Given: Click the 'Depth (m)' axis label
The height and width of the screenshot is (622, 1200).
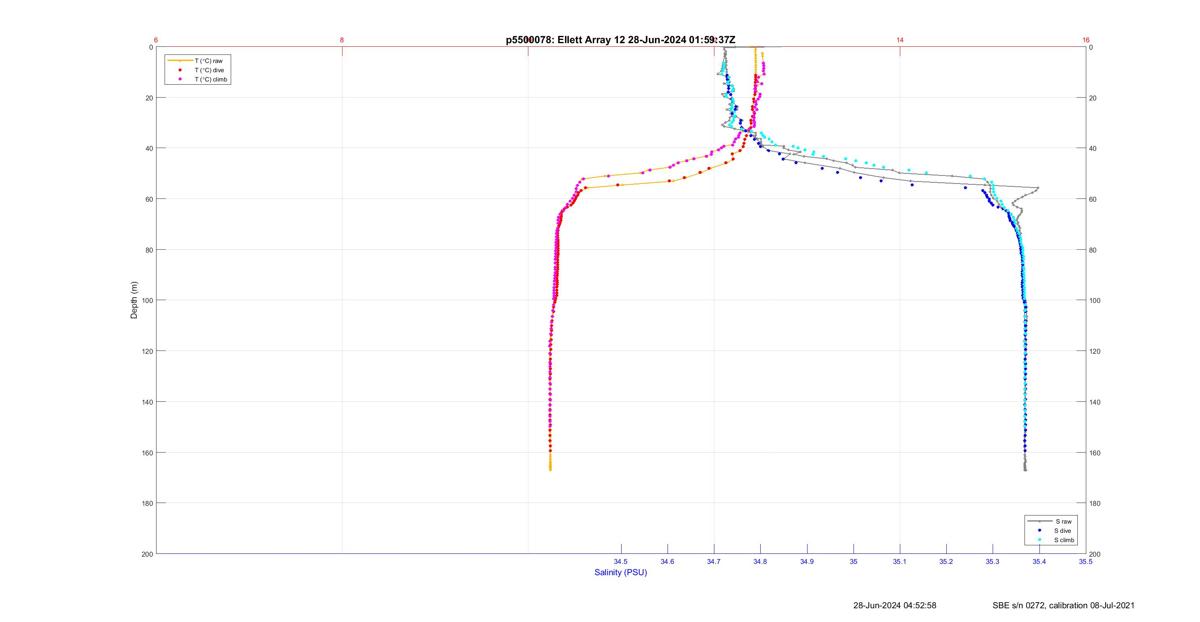Looking at the screenshot, I should pyautogui.click(x=134, y=300).
